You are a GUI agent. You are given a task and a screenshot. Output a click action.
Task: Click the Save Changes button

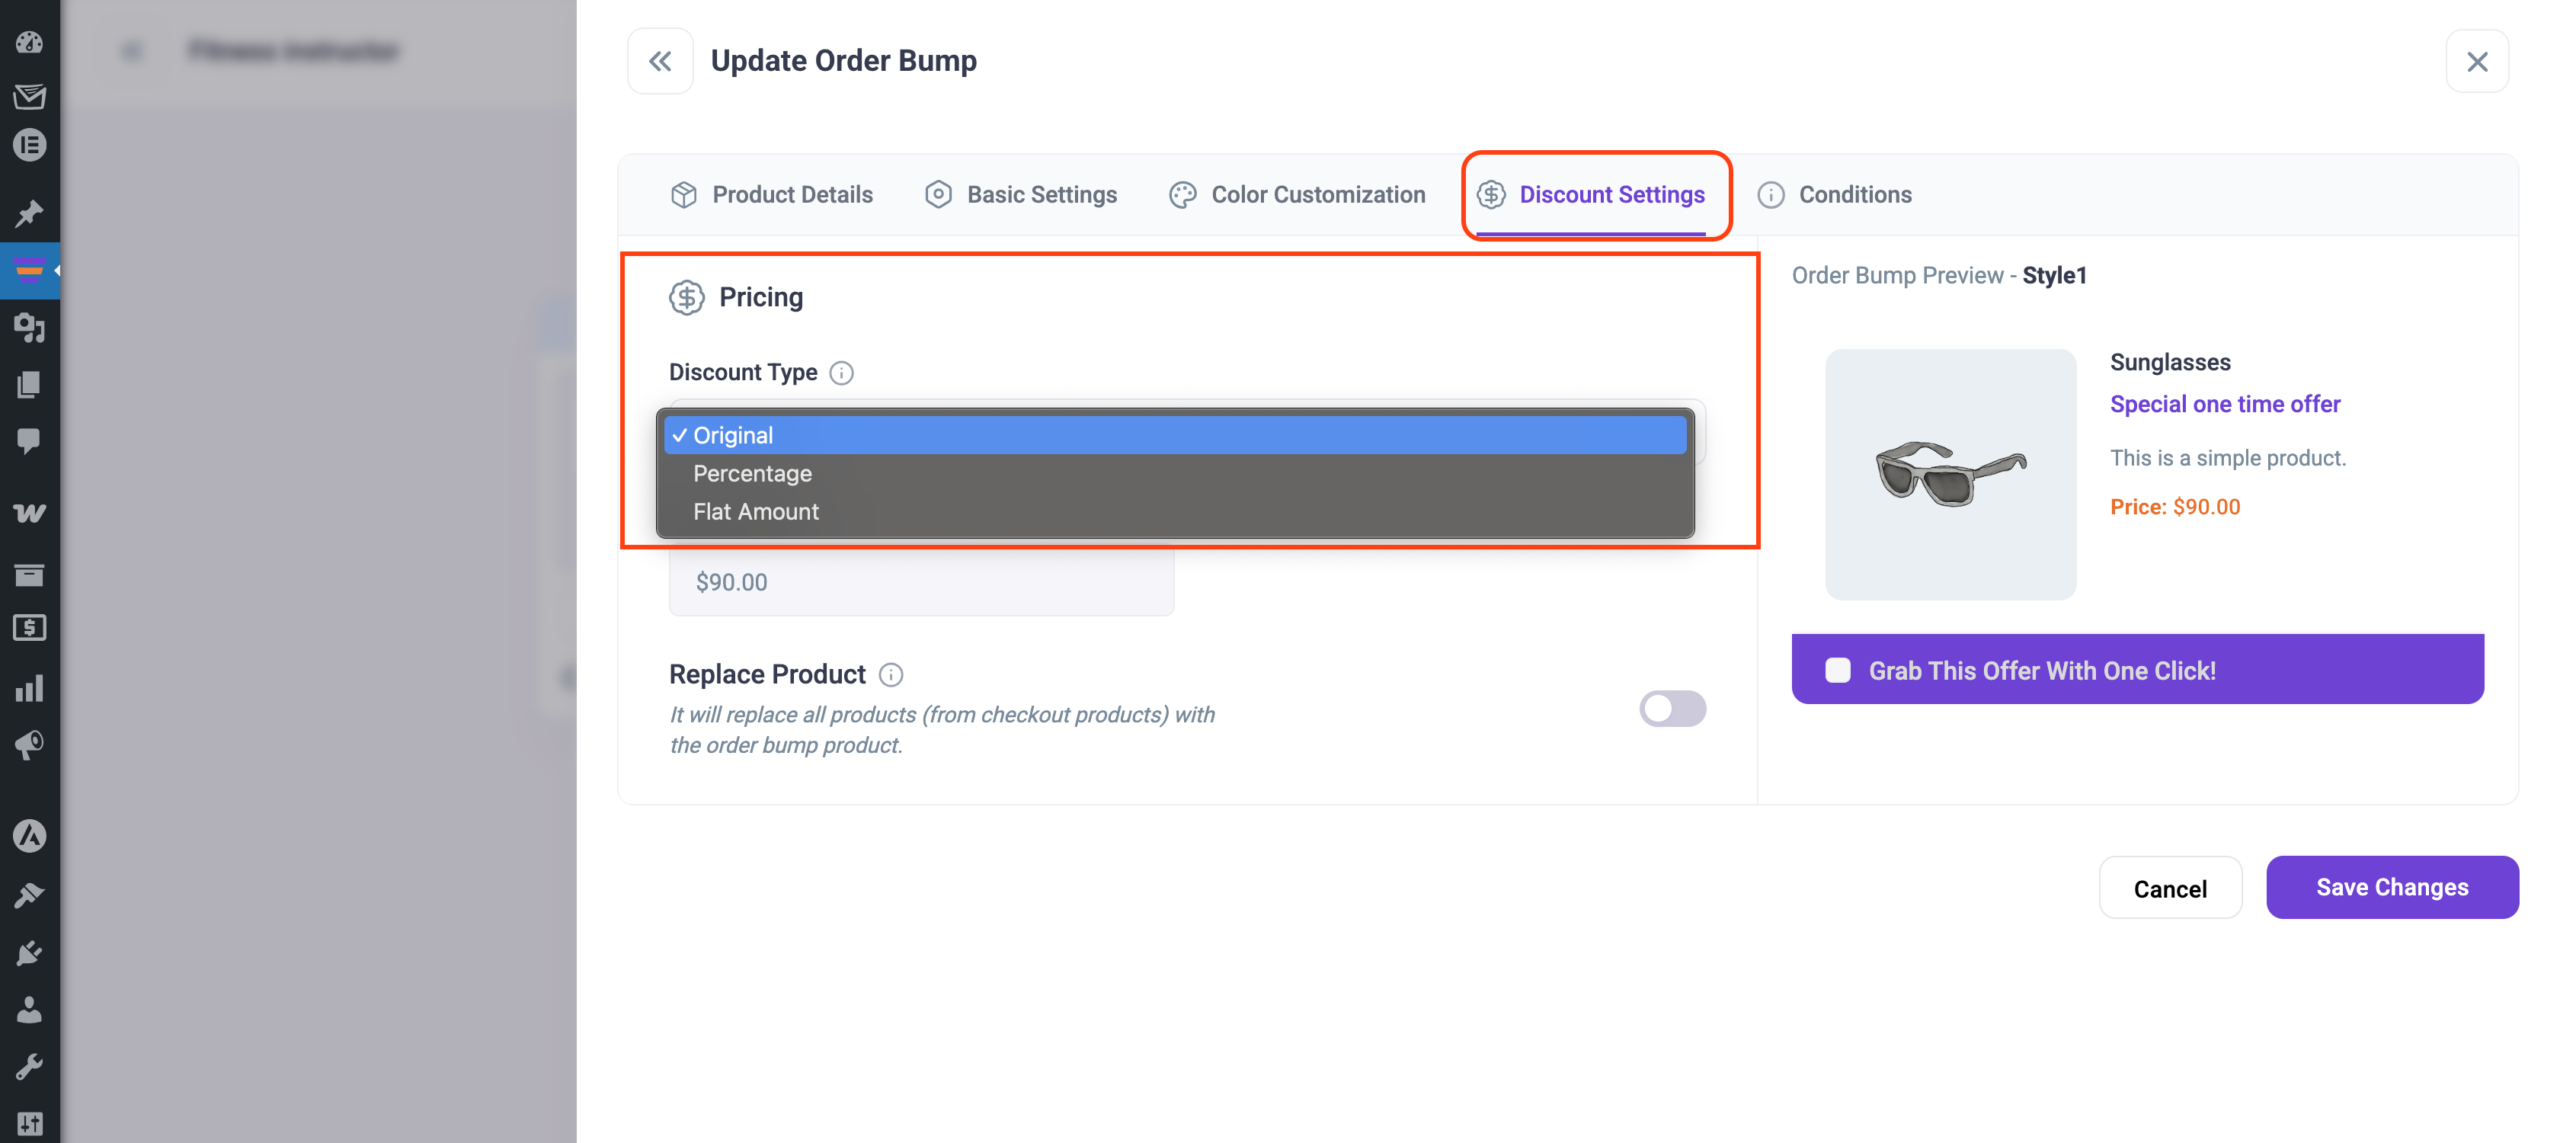[2391, 887]
